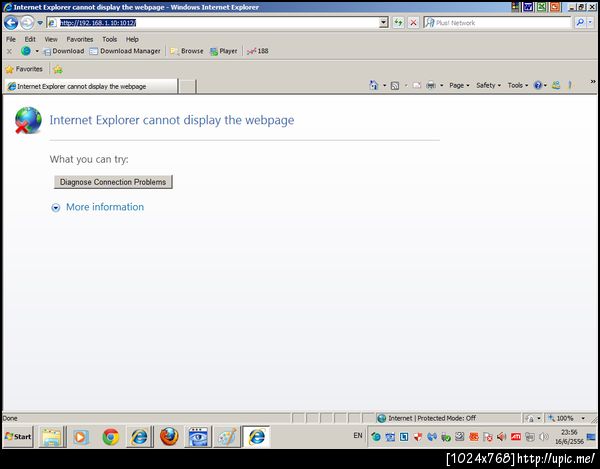This screenshot has height=469, width=600.
Task: Click Internet Protected Mode status zone
Action: [432, 418]
